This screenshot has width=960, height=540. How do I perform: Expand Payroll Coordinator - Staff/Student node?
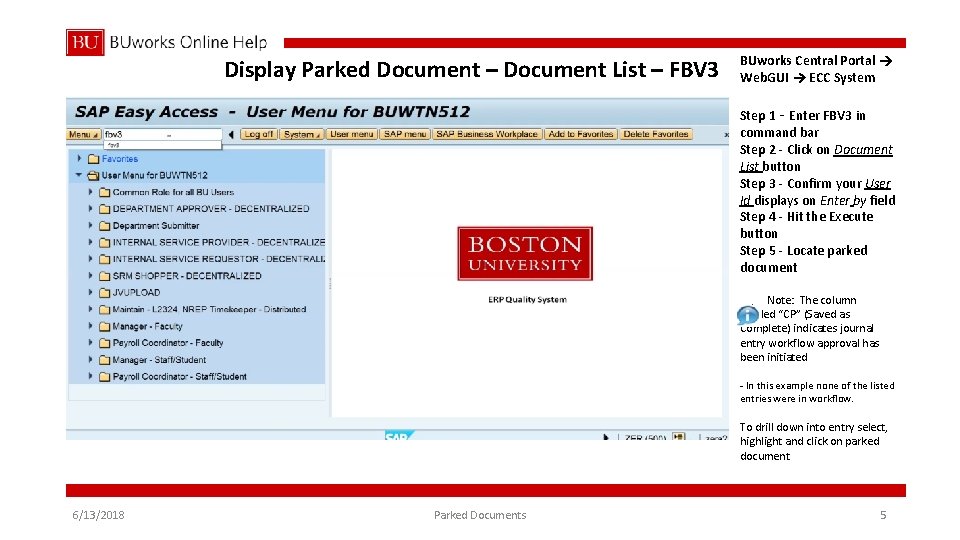[x=90, y=377]
